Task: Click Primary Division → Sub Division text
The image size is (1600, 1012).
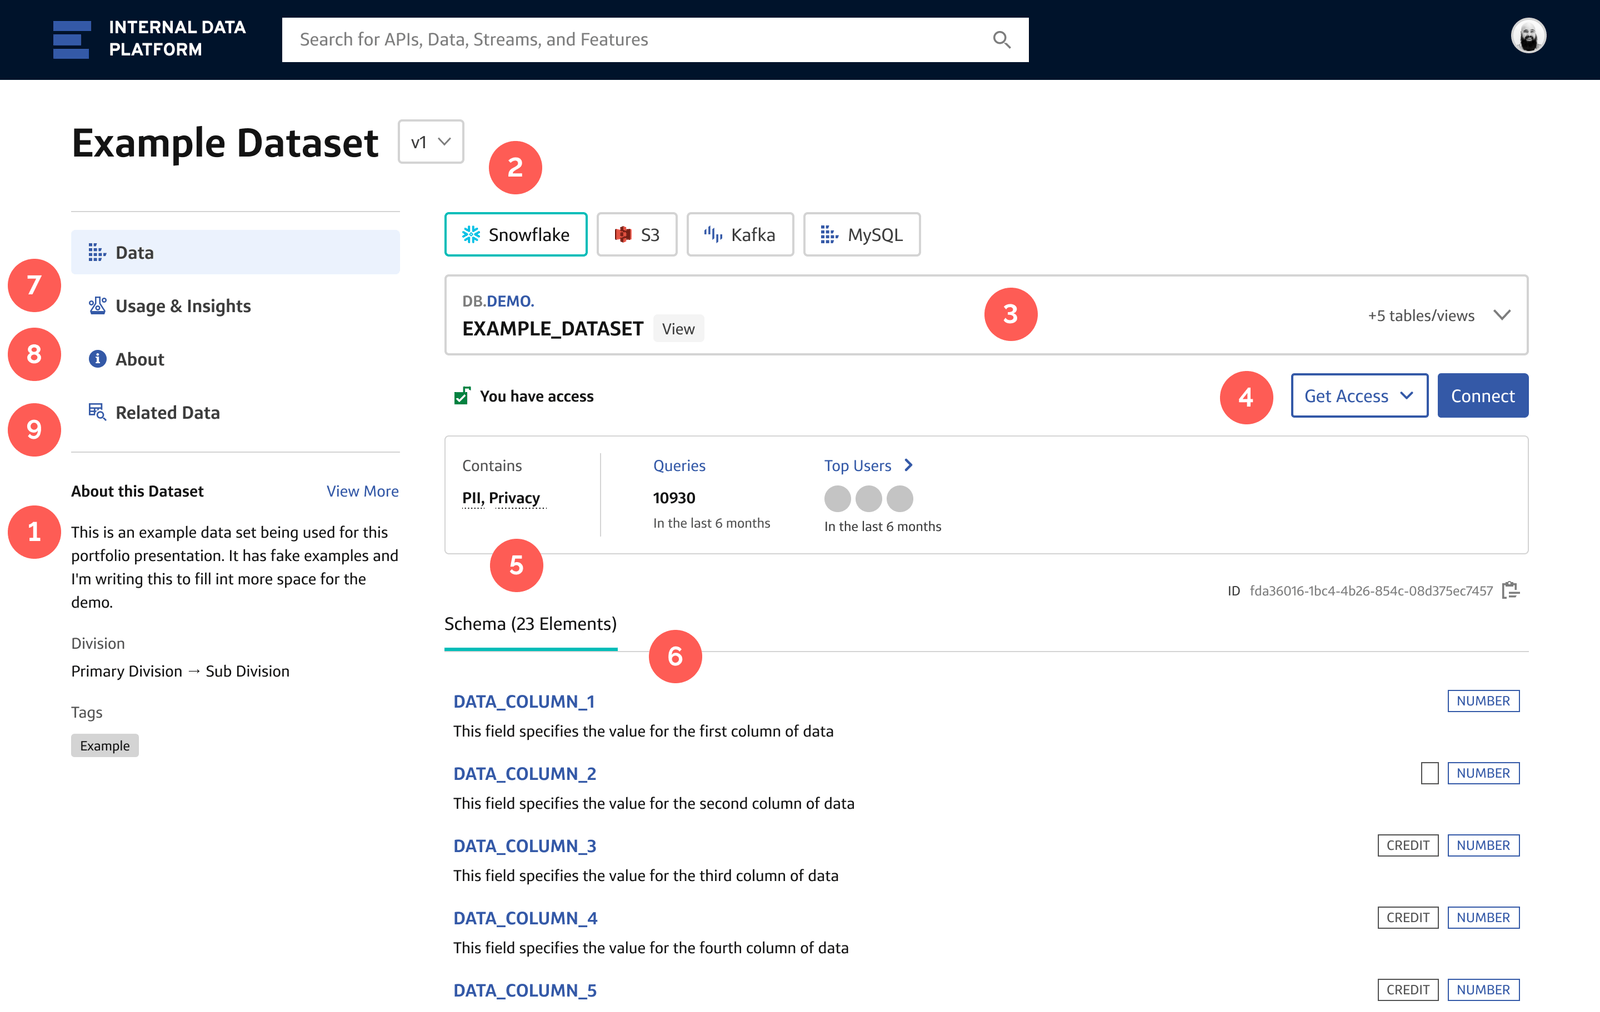Action: tap(180, 671)
